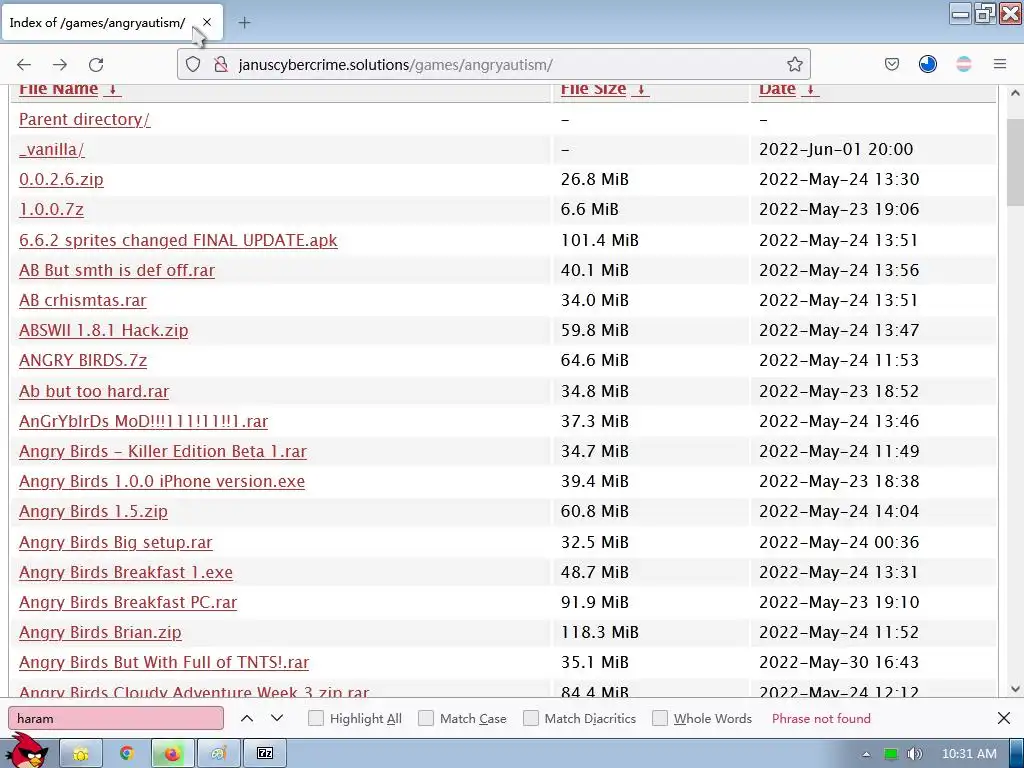Enable the Highlight All checkbox
Image resolution: width=1024 pixels, height=768 pixels.
(315, 718)
